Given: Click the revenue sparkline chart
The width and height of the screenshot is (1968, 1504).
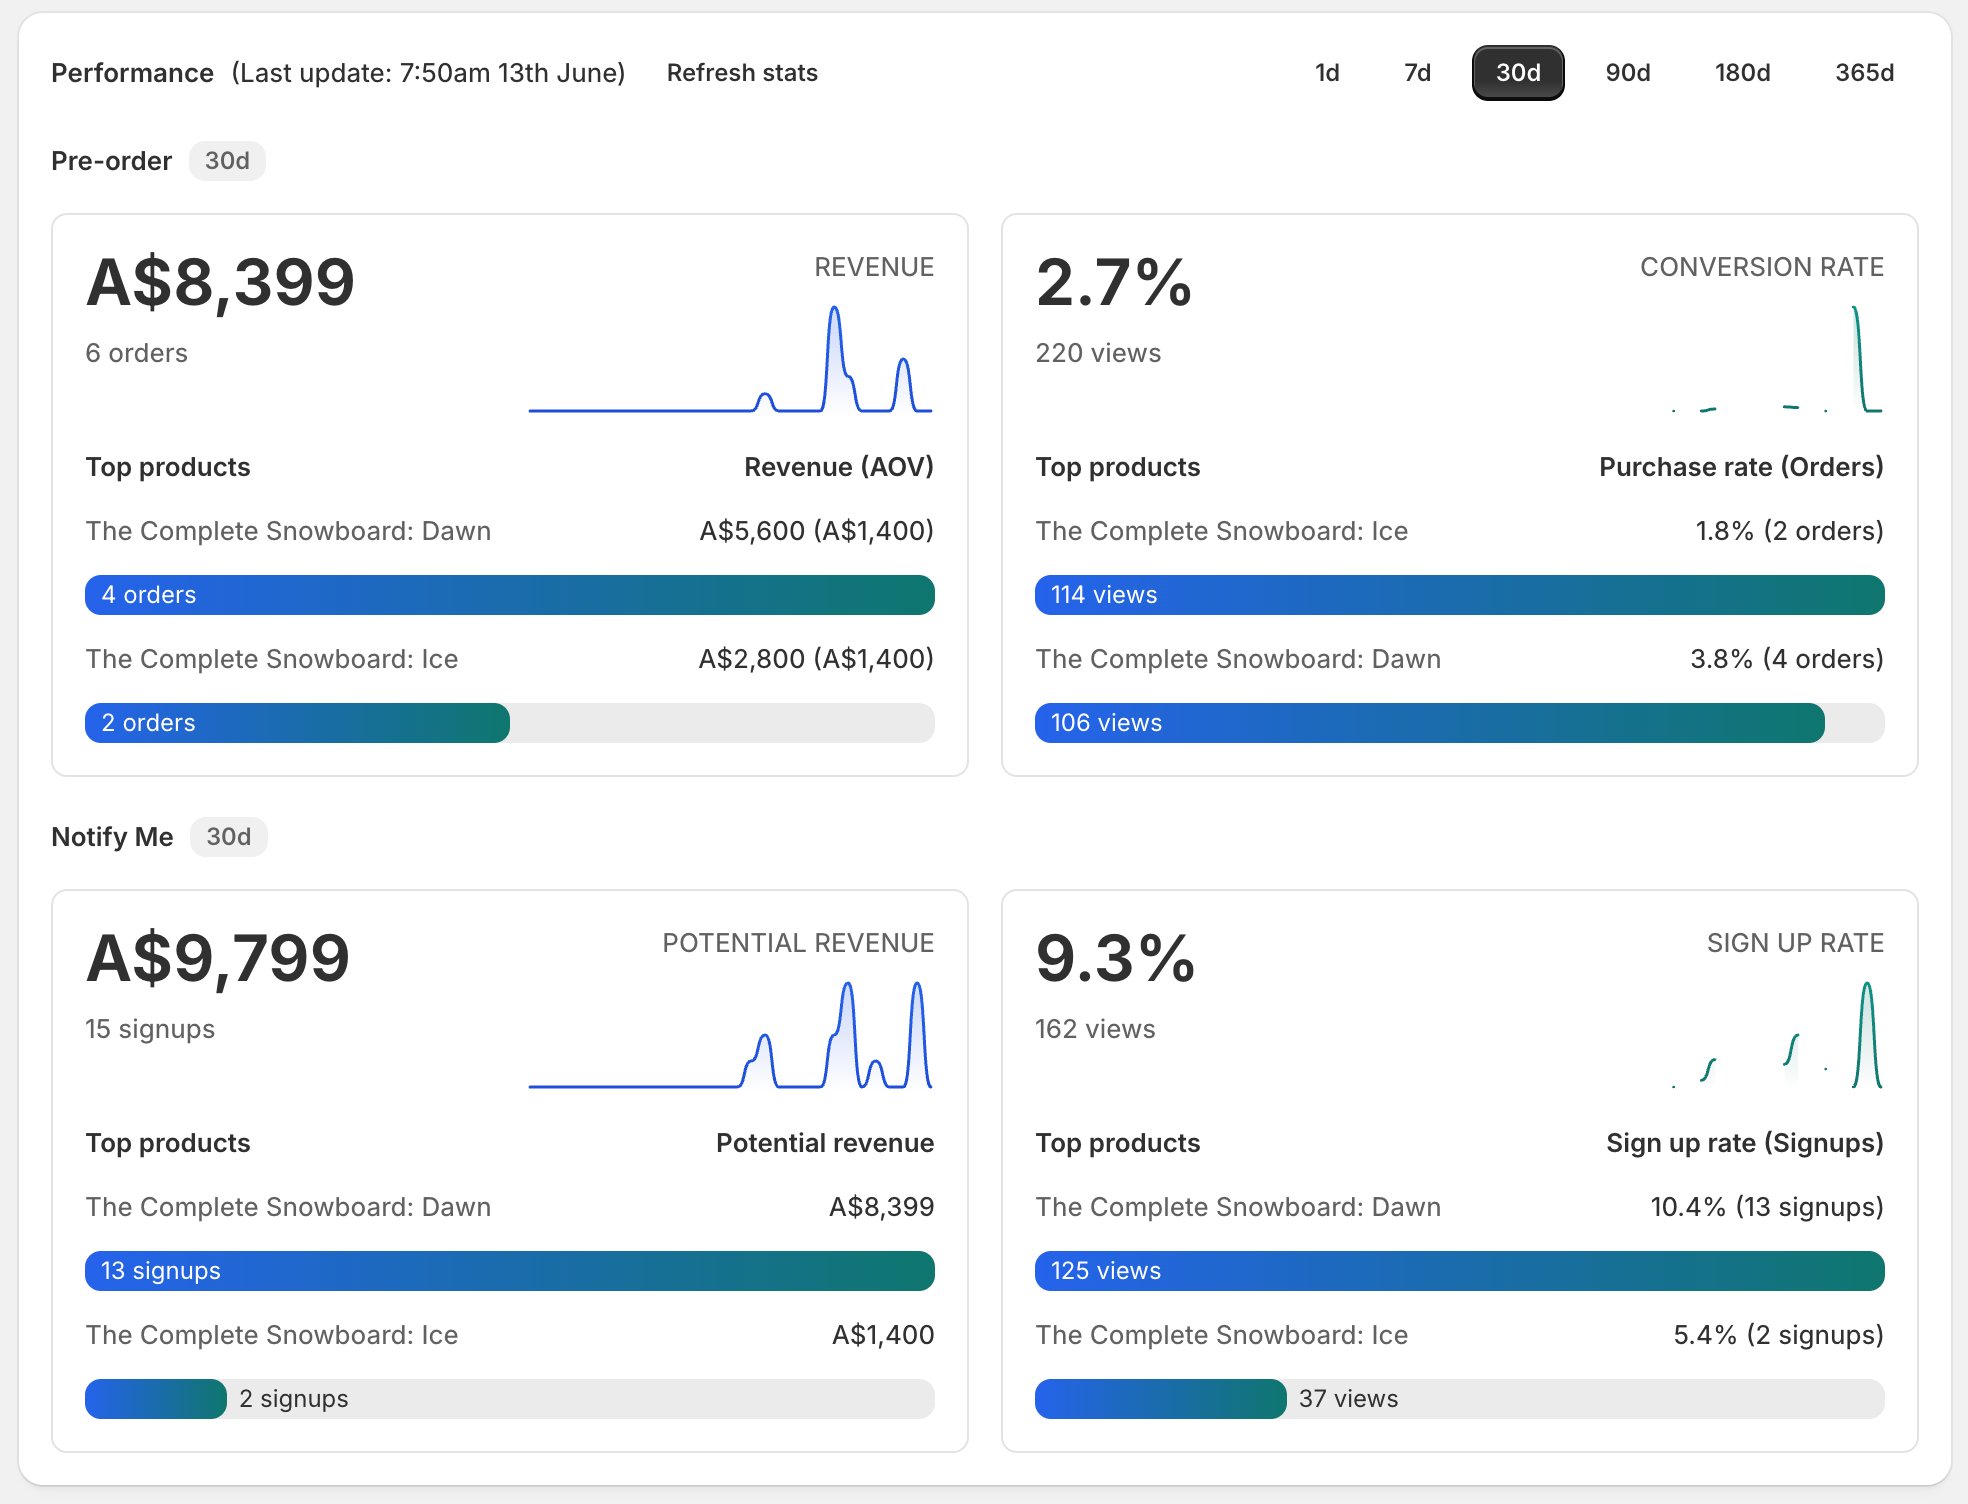Looking at the screenshot, I should [730, 360].
